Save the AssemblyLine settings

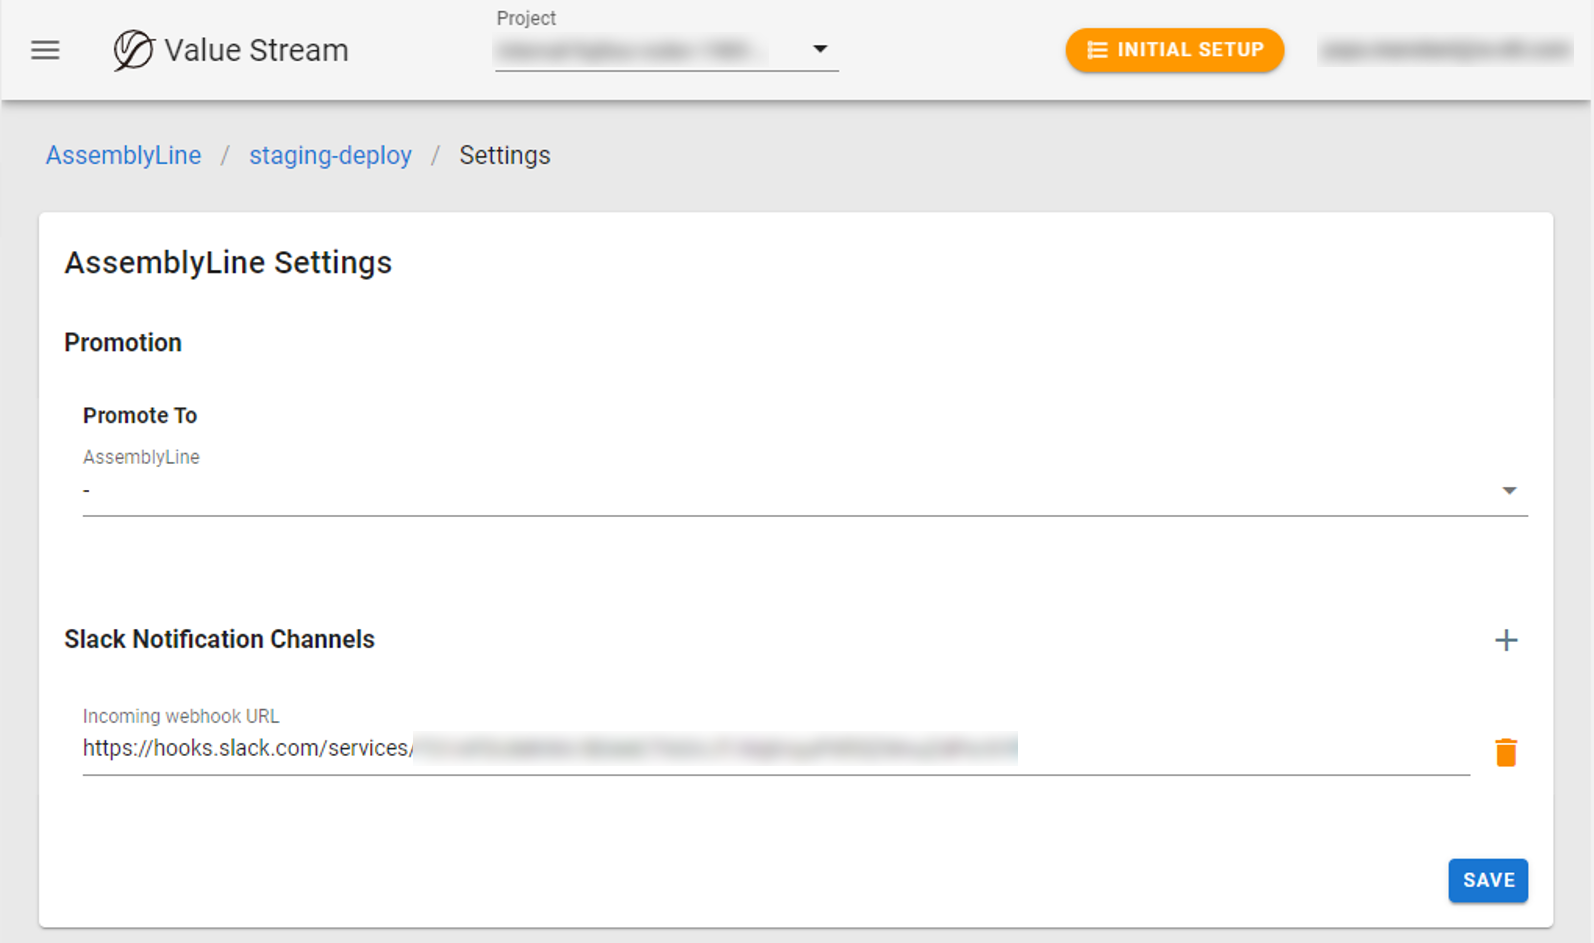point(1487,880)
